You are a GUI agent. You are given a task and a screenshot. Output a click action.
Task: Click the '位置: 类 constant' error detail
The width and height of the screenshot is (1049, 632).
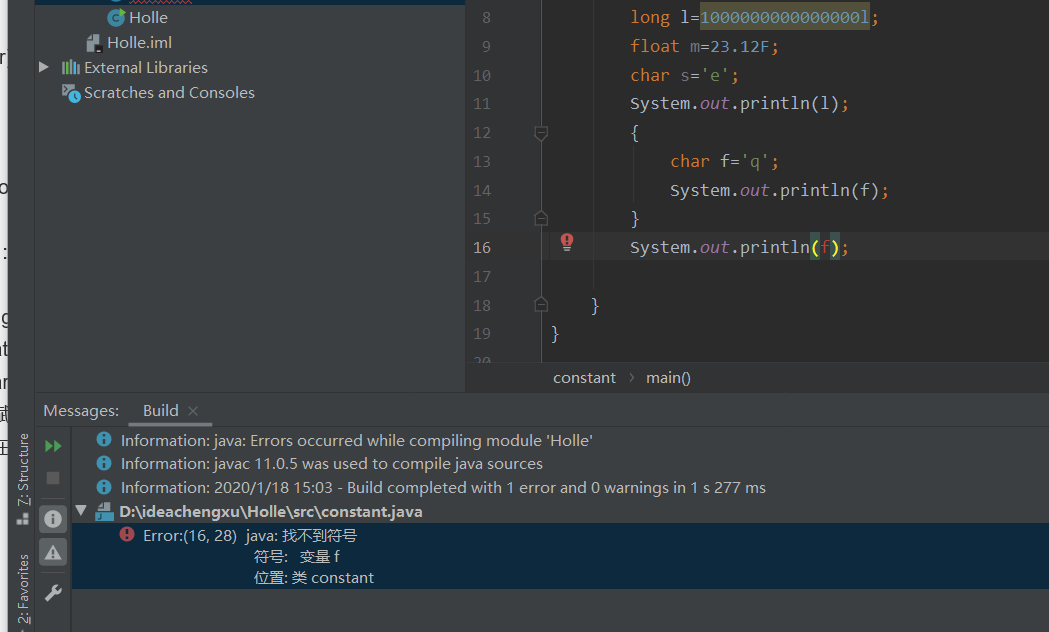point(314,578)
